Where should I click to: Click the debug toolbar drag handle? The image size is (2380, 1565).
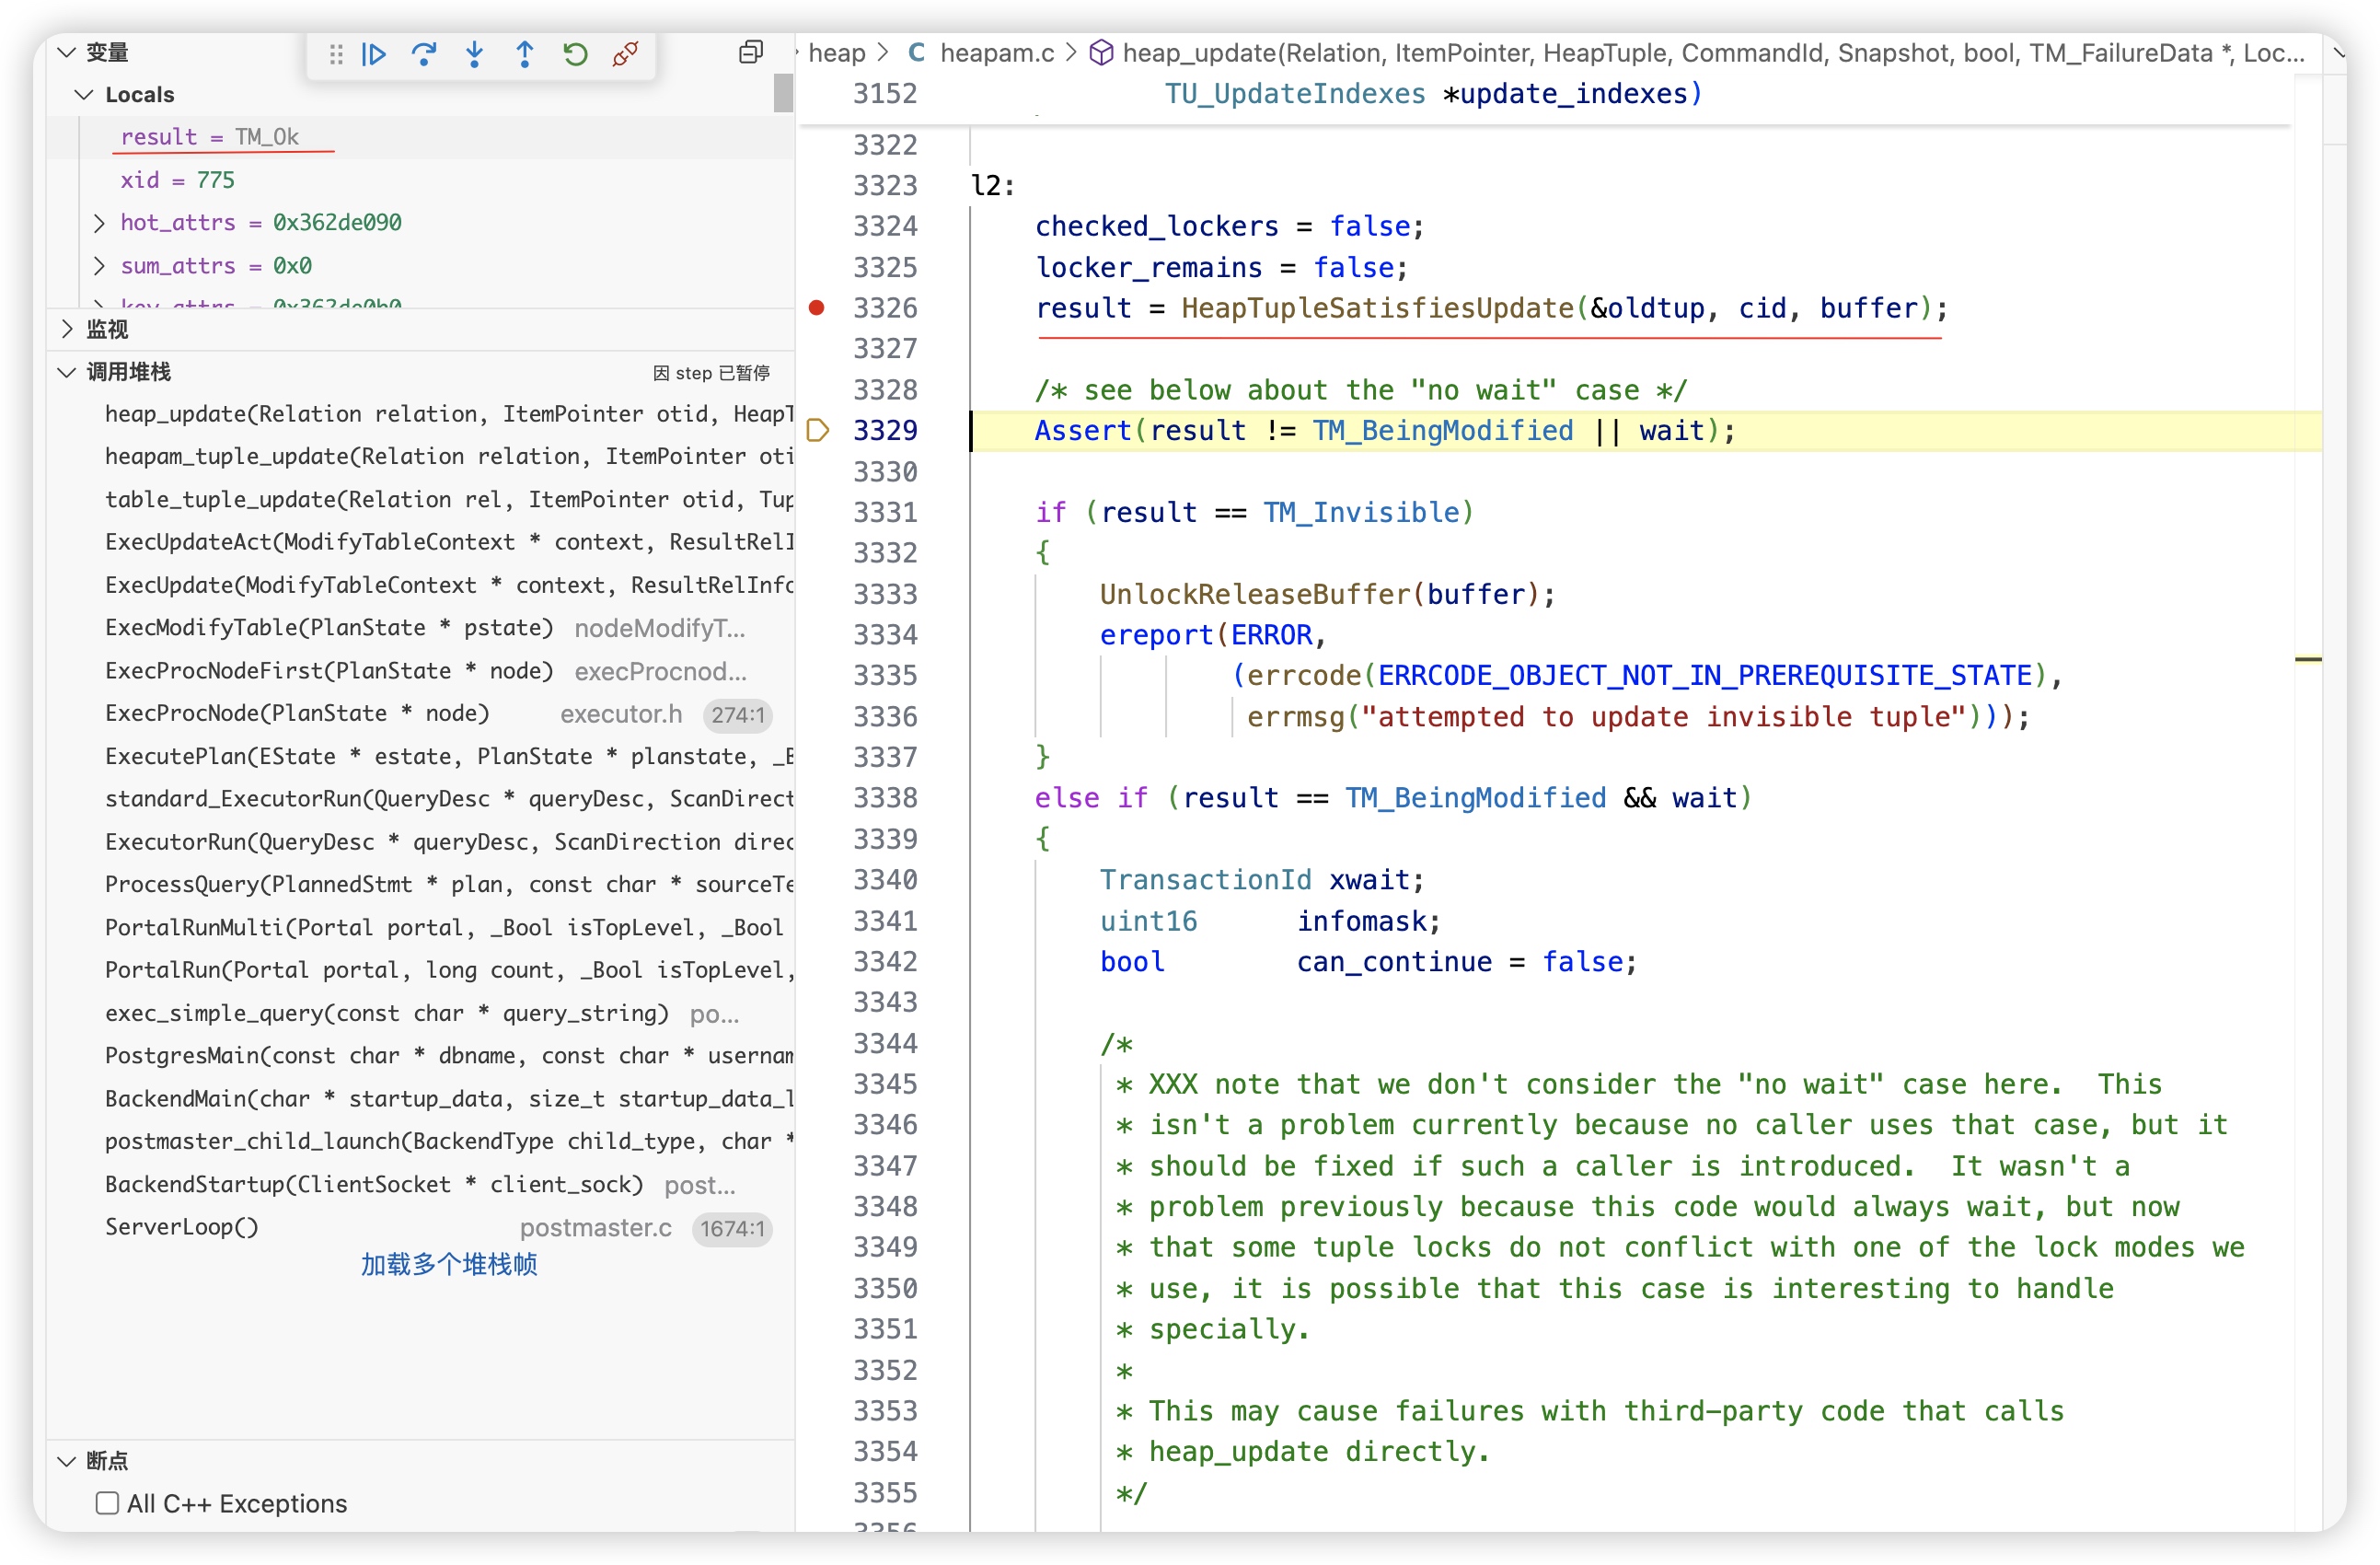(336, 54)
